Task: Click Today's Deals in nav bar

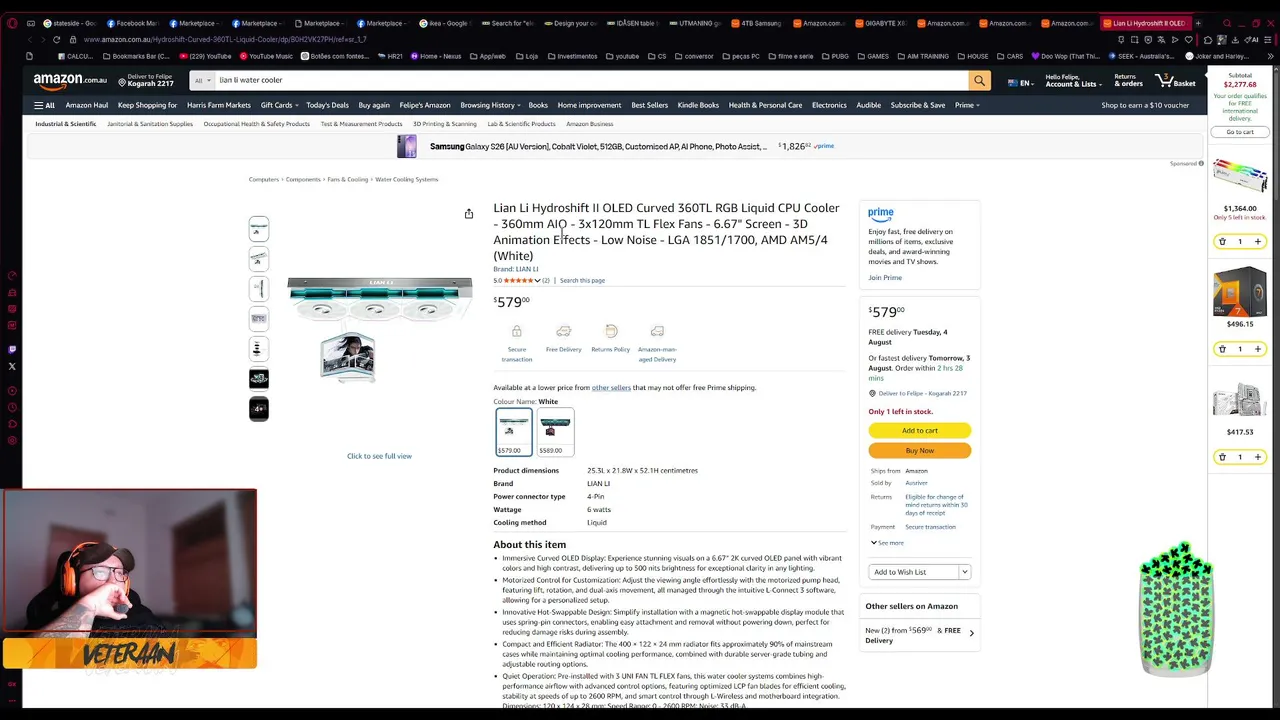Action: 327,105
